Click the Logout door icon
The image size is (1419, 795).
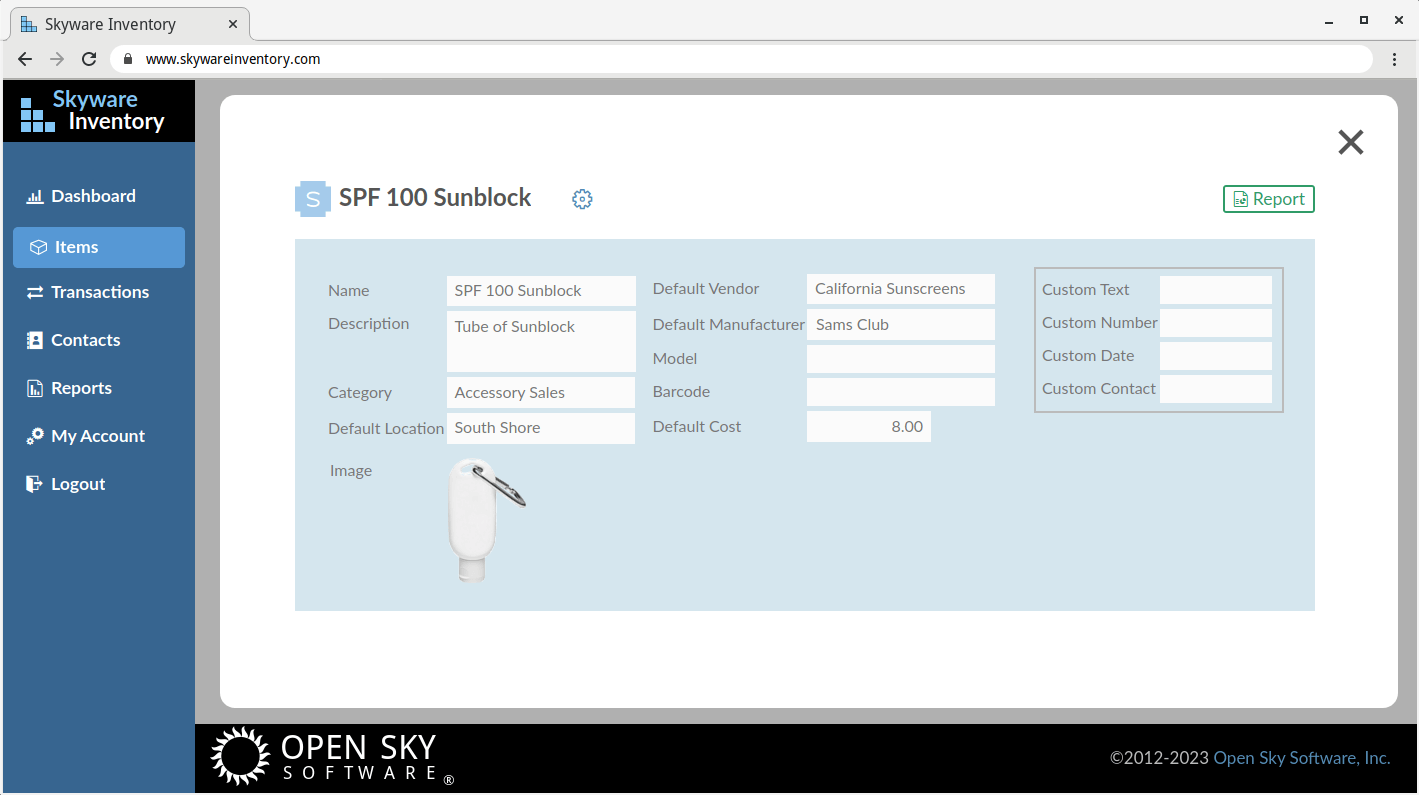point(35,484)
